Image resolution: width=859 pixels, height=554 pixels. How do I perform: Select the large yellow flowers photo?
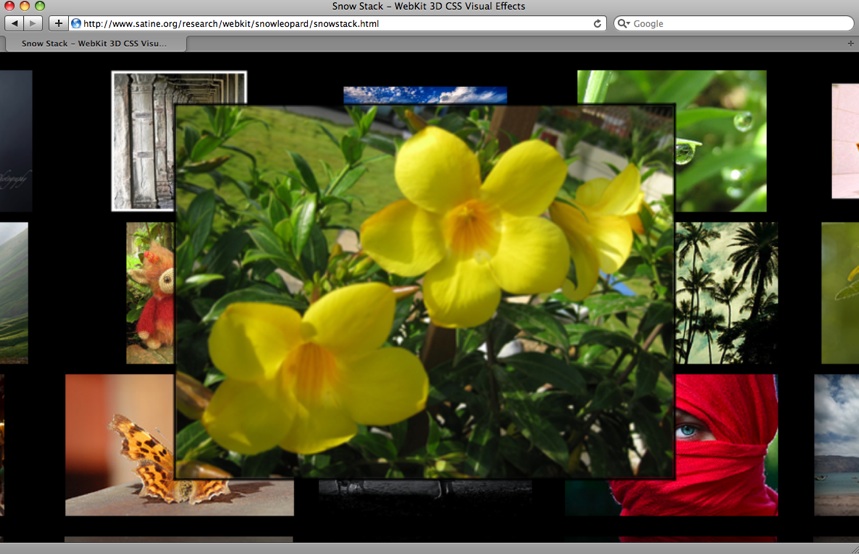click(x=425, y=292)
